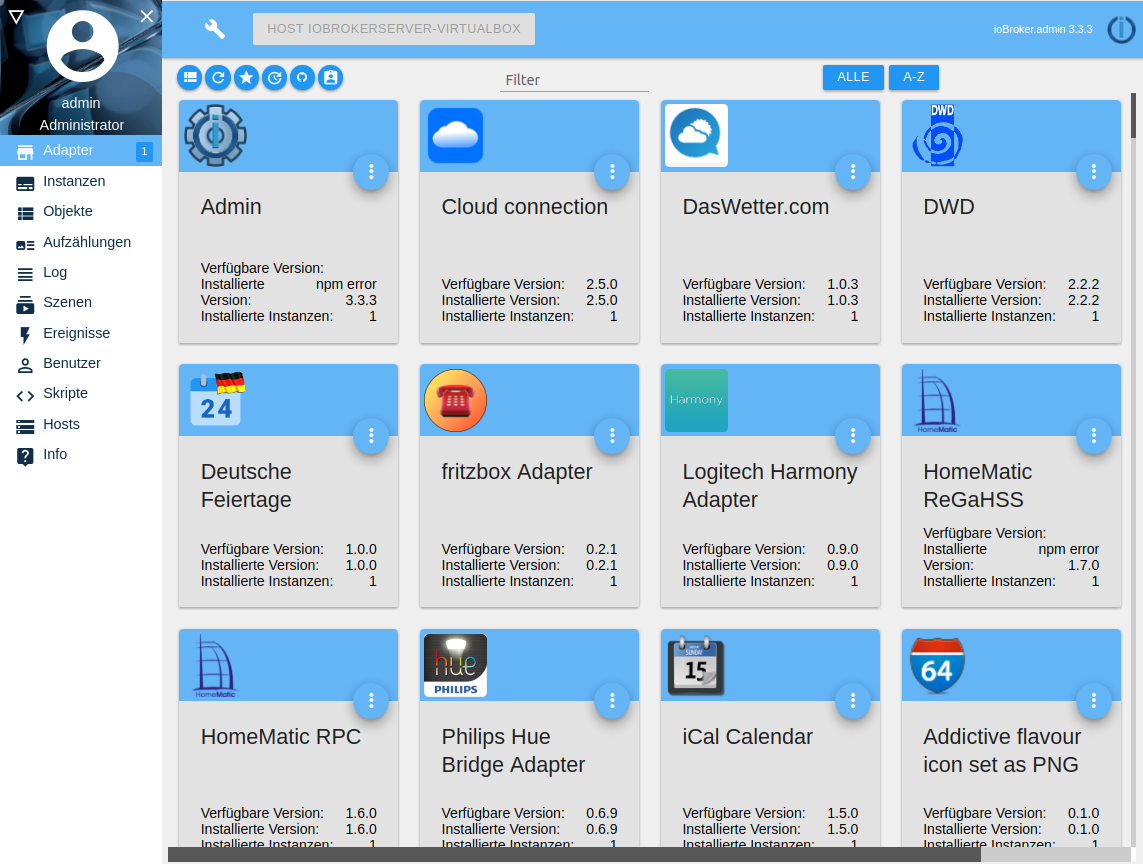This screenshot has width=1143, height=864.
Task: Open three-dot menu on DWD card
Action: tap(1093, 171)
